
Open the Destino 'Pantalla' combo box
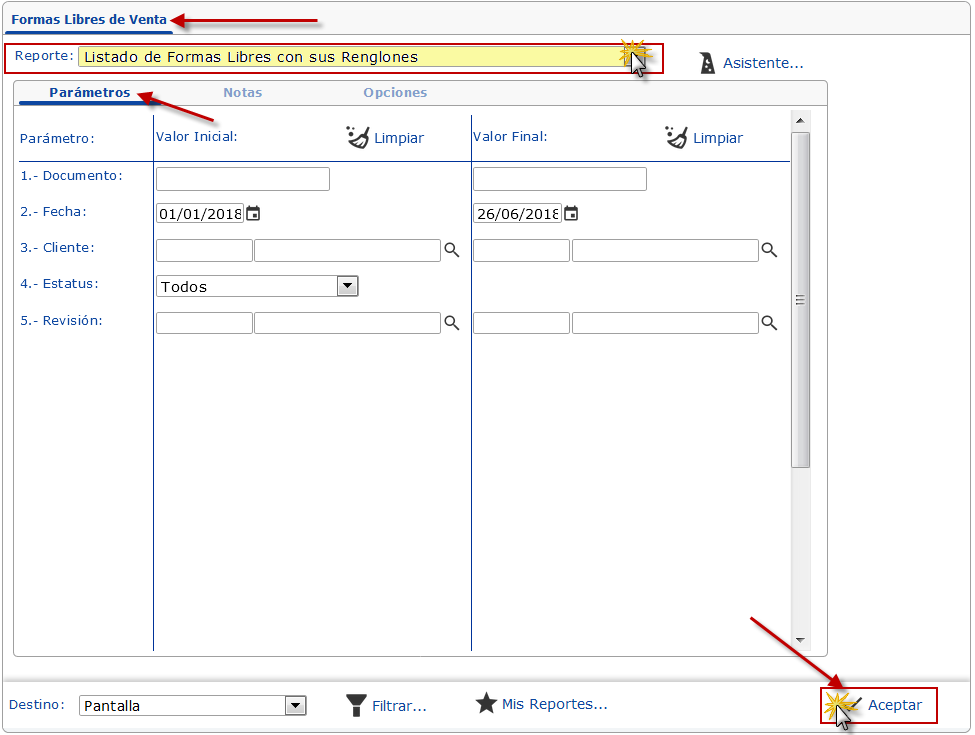click(193, 706)
